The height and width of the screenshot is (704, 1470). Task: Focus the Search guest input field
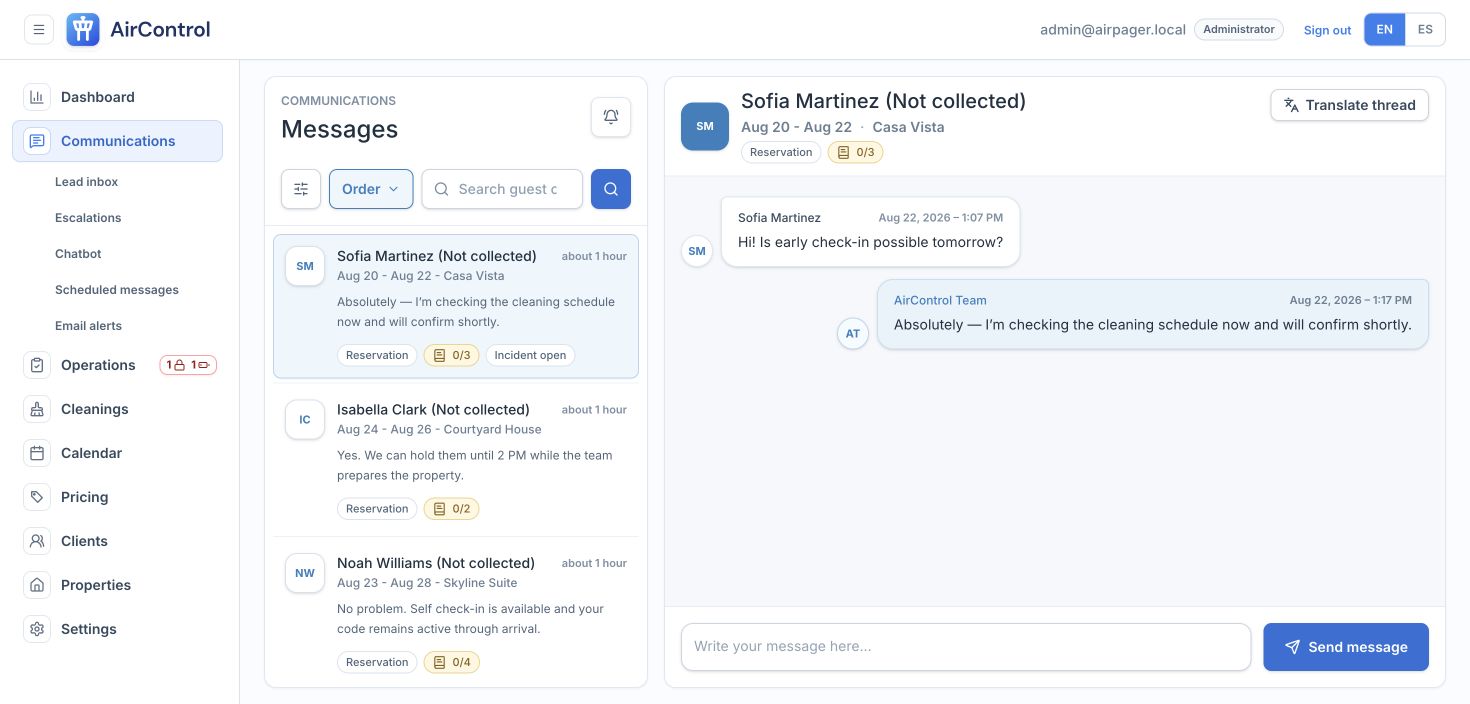point(502,189)
